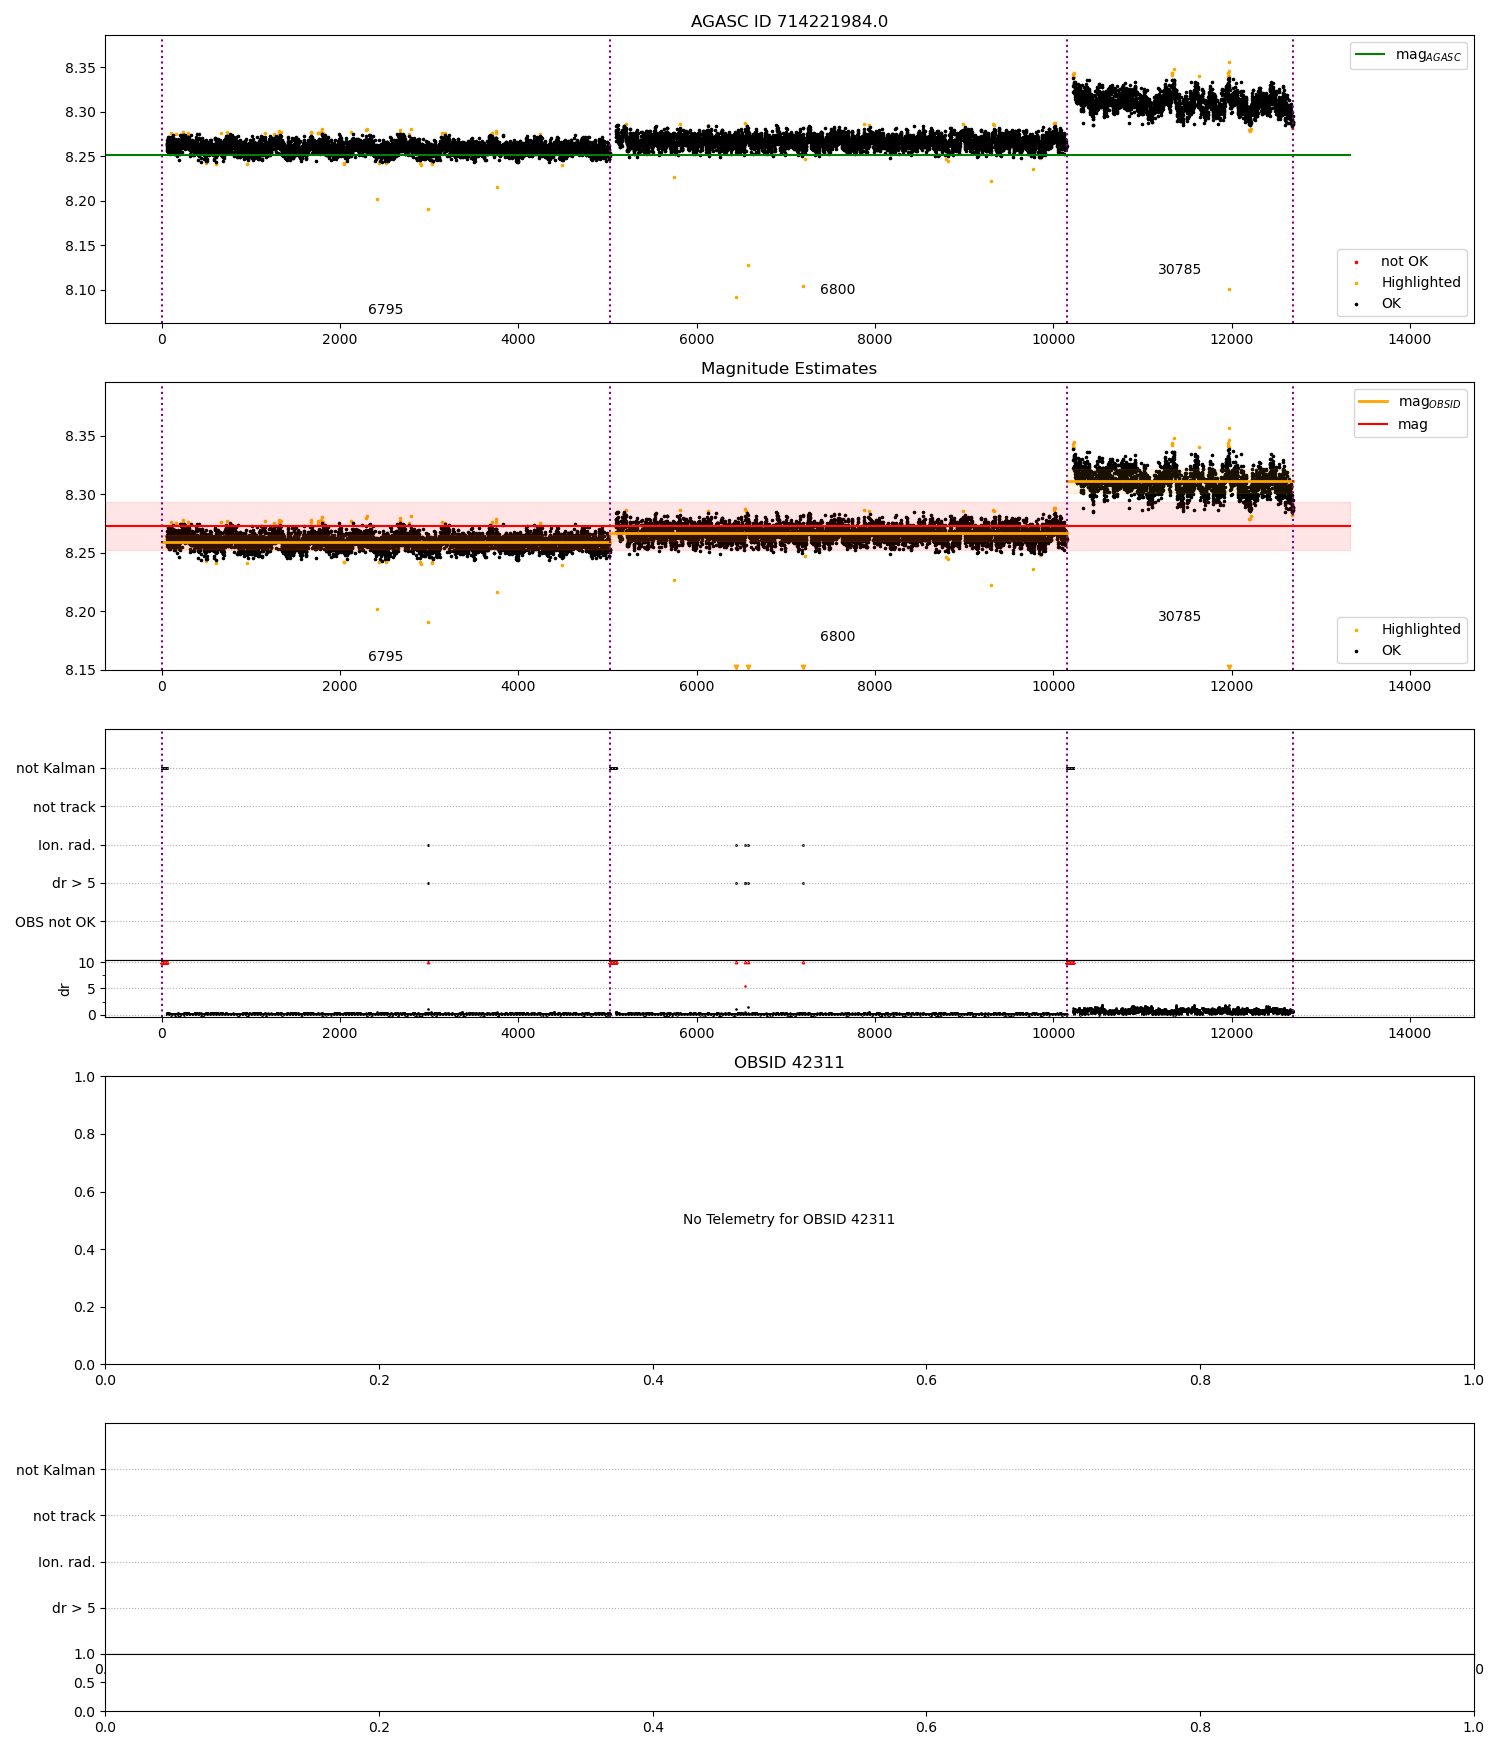Click the 6795 label in Magnitude Estimates plot
The height and width of the screenshot is (1750, 1500).
(x=386, y=657)
